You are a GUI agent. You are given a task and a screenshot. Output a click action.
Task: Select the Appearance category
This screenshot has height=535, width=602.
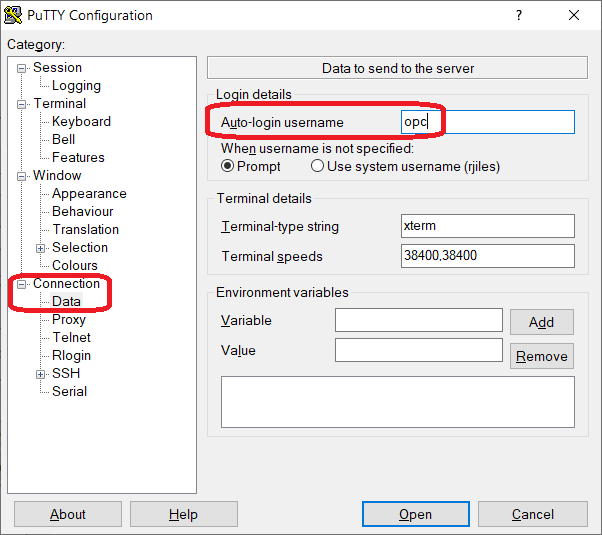[89, 194]
